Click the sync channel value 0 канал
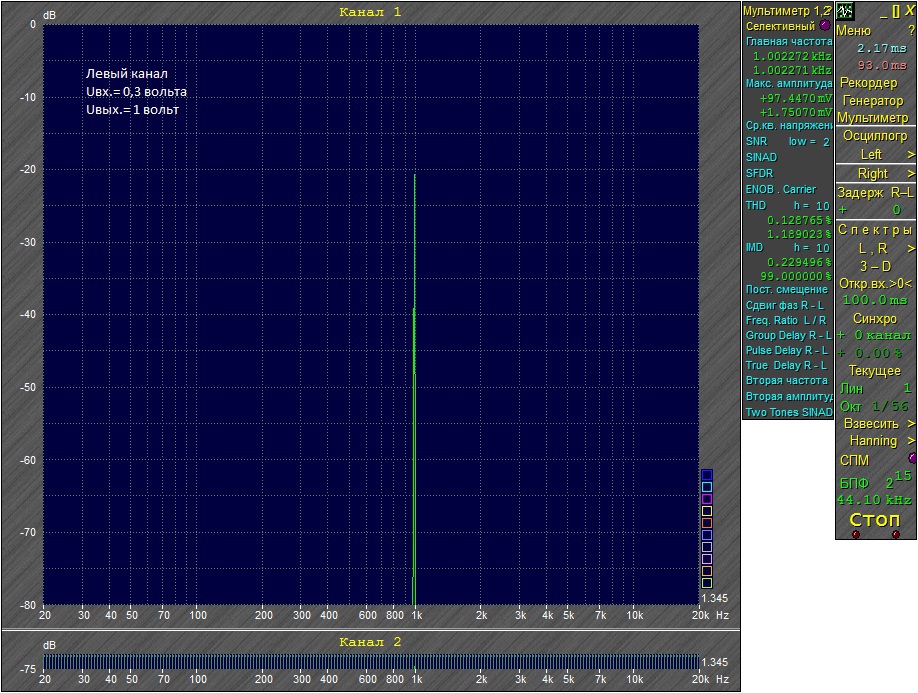The width and height of the screenshot is (918, 693). pyautogui.click(x=882, y=335)
